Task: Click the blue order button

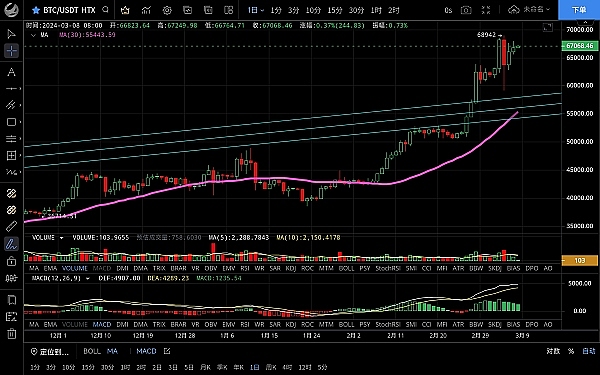Action: click(579, 10)
